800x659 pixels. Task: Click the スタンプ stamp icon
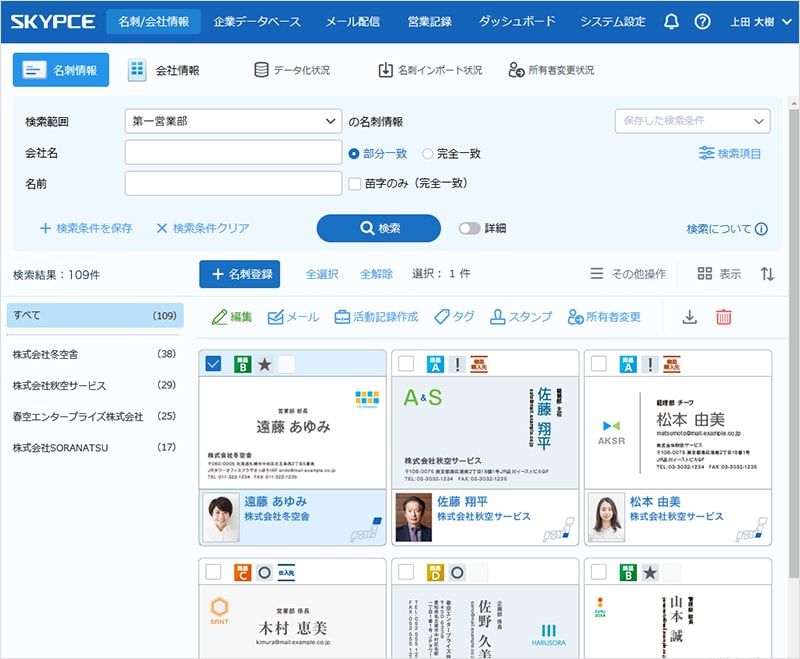point(497,317)
